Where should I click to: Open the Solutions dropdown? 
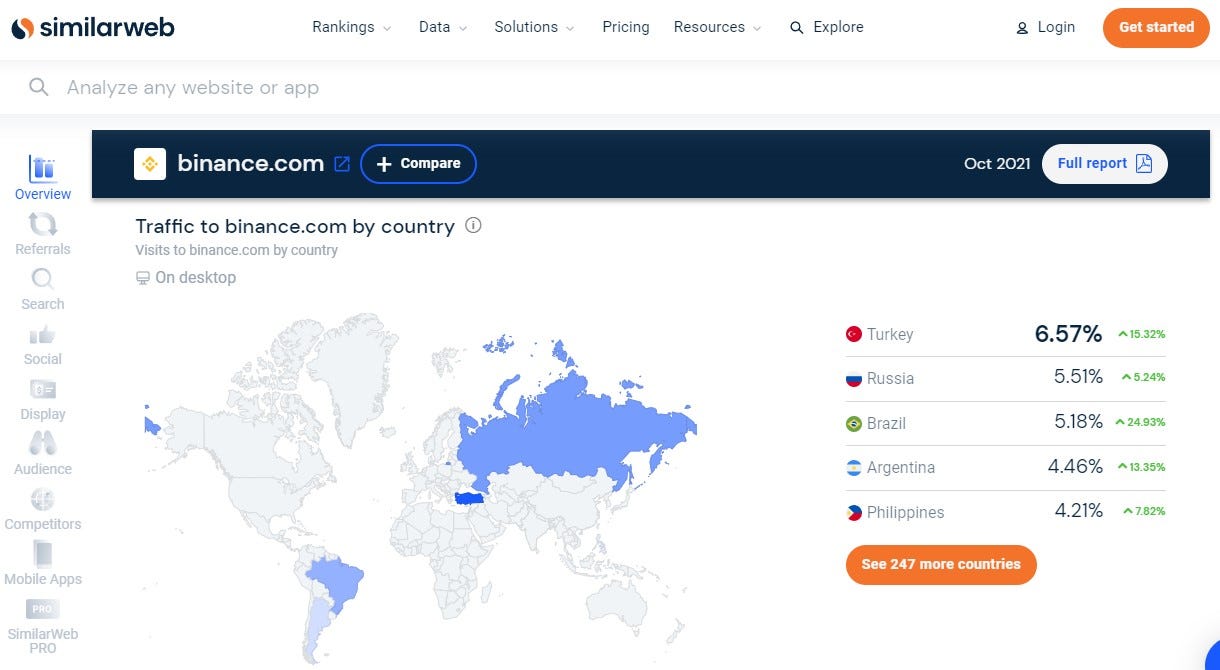535,27
